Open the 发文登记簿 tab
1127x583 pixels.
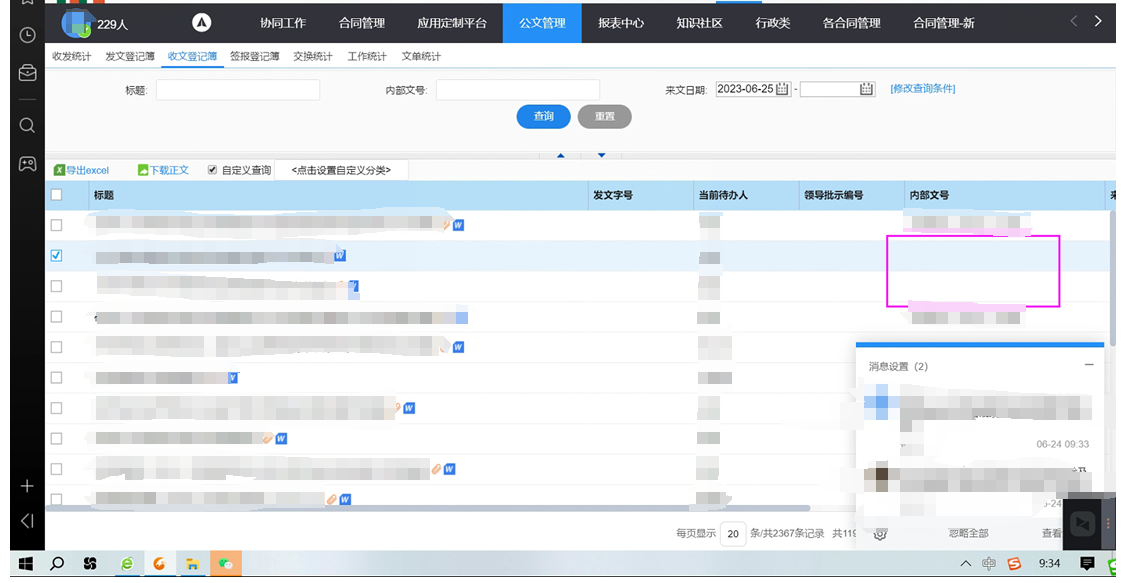(x=130, y=57)
